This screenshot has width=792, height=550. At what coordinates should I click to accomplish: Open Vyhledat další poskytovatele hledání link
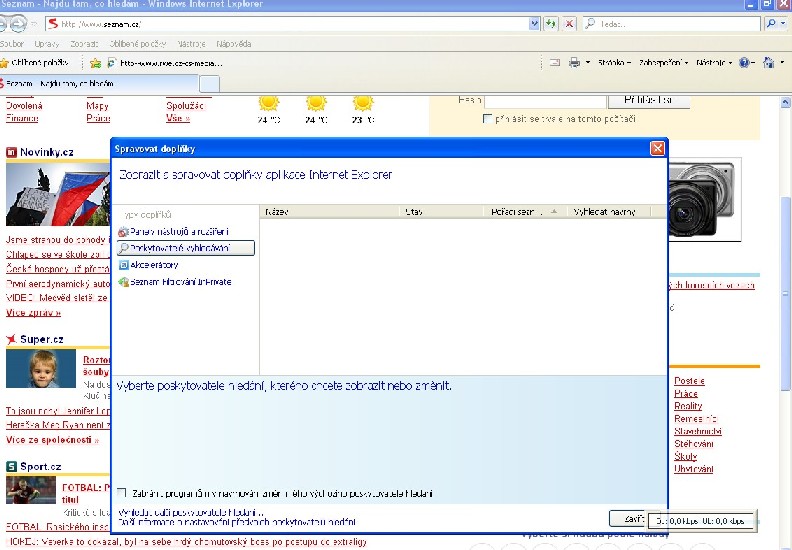click(x=190, y=513)
